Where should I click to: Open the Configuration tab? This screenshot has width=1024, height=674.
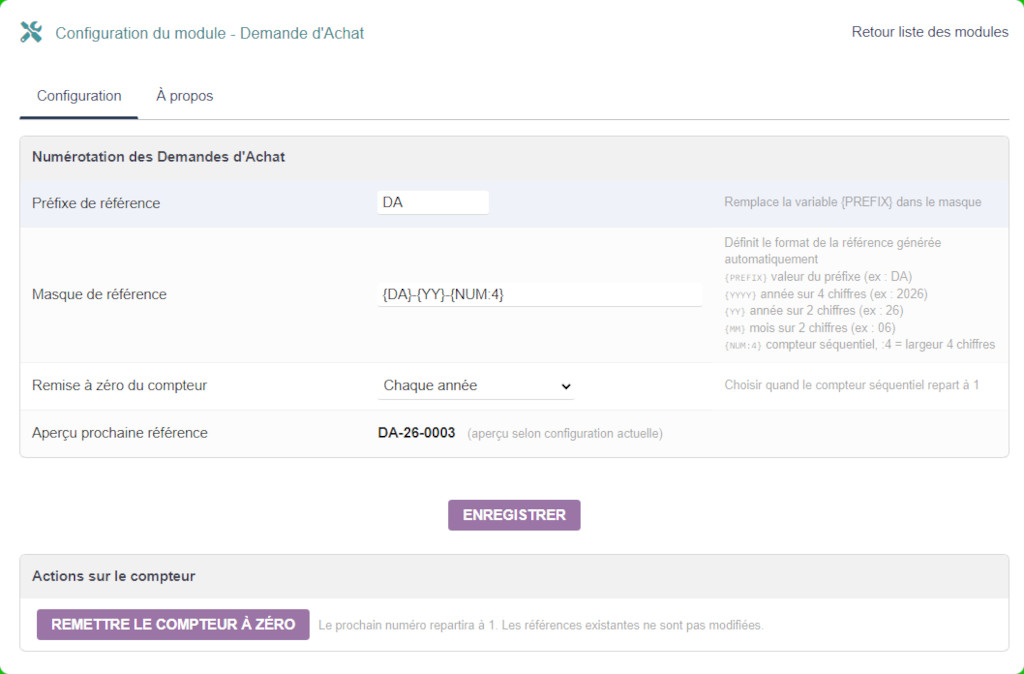pyautogui.click(x=79, y=96)
